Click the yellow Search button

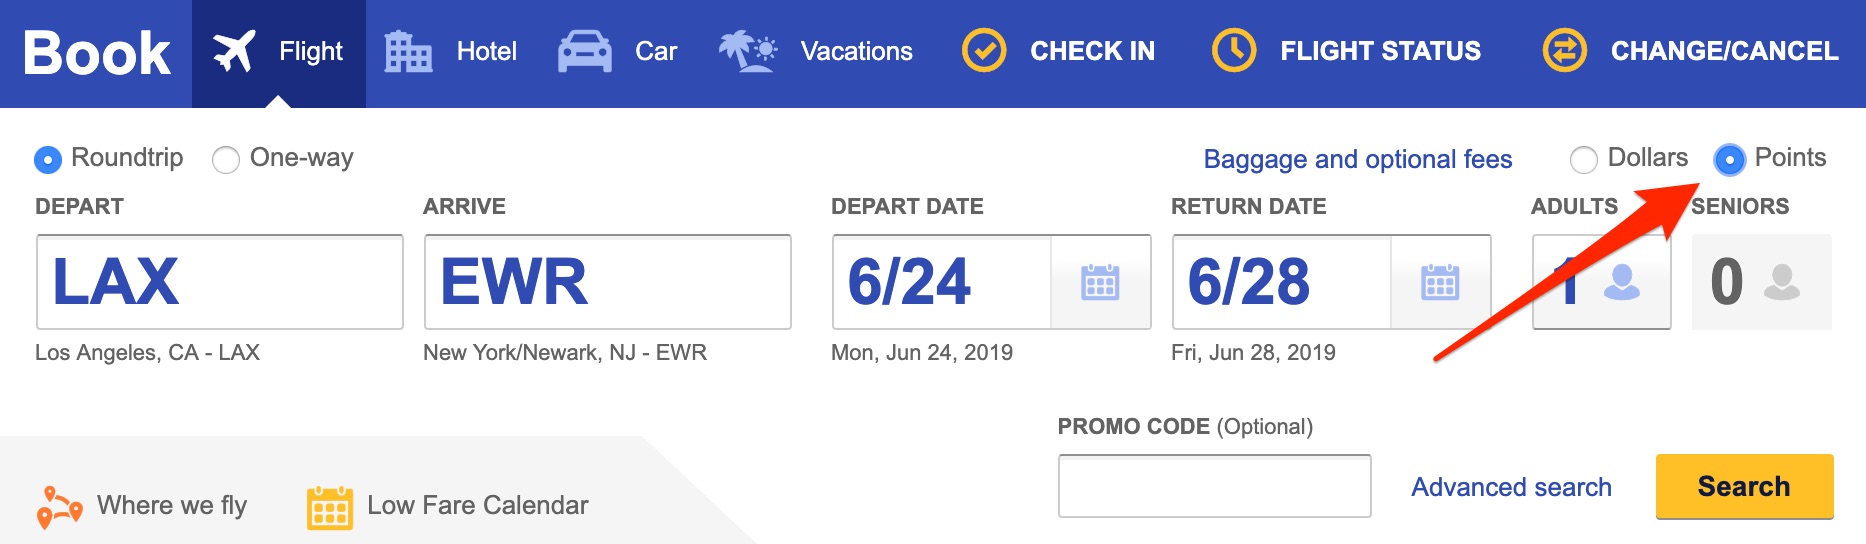(x=1744, y=487)
